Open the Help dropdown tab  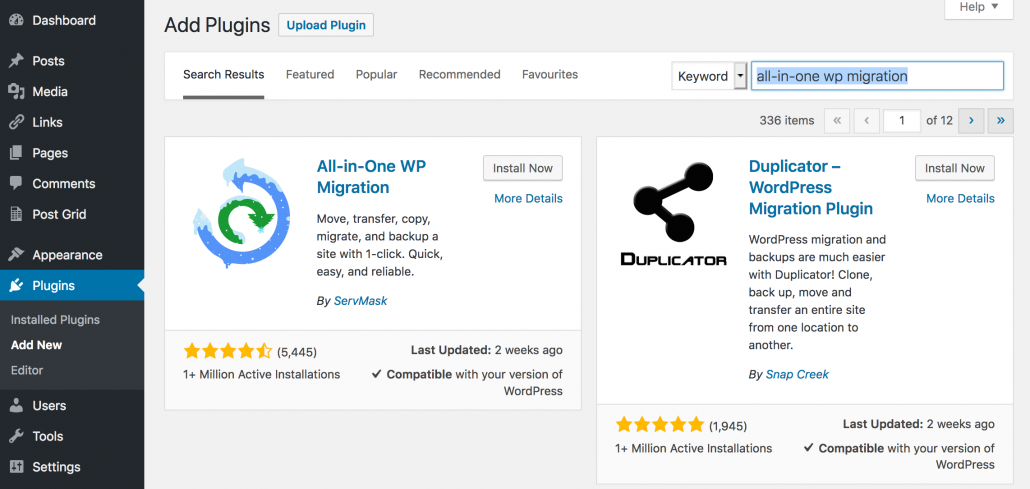[x=979, y=8]
